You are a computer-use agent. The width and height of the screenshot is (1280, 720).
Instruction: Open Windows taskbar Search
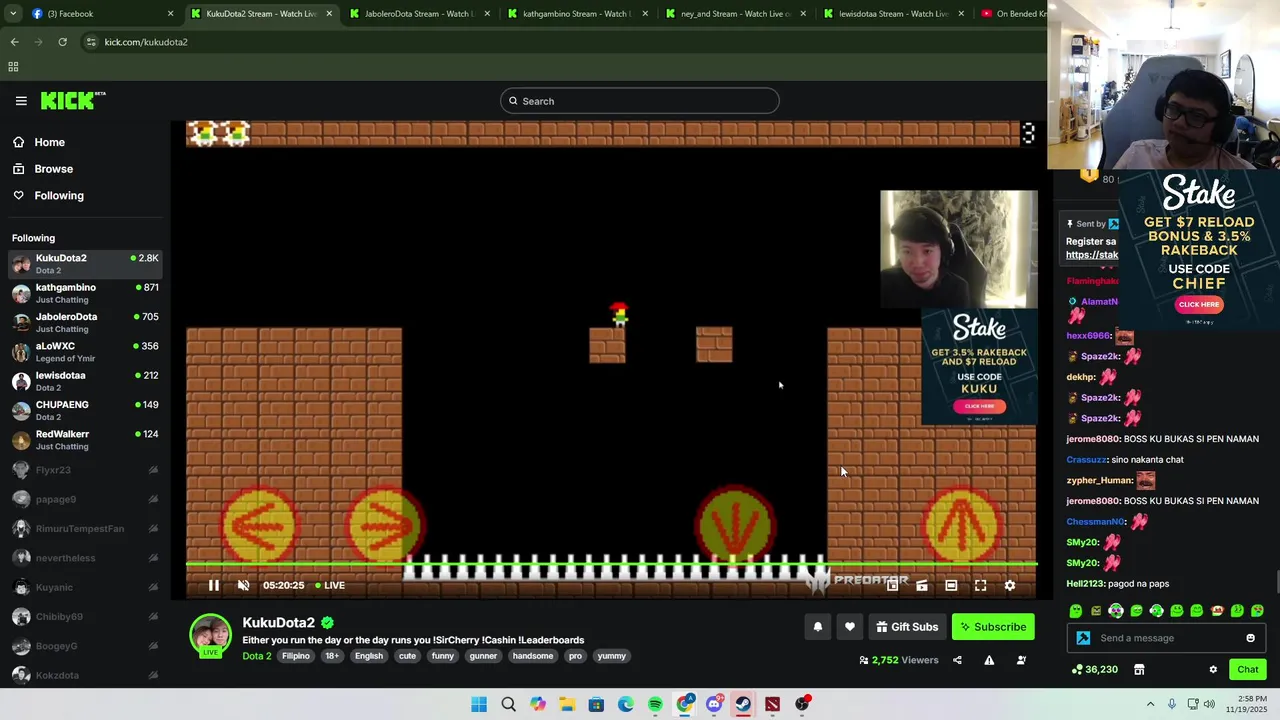pos(508,704)
